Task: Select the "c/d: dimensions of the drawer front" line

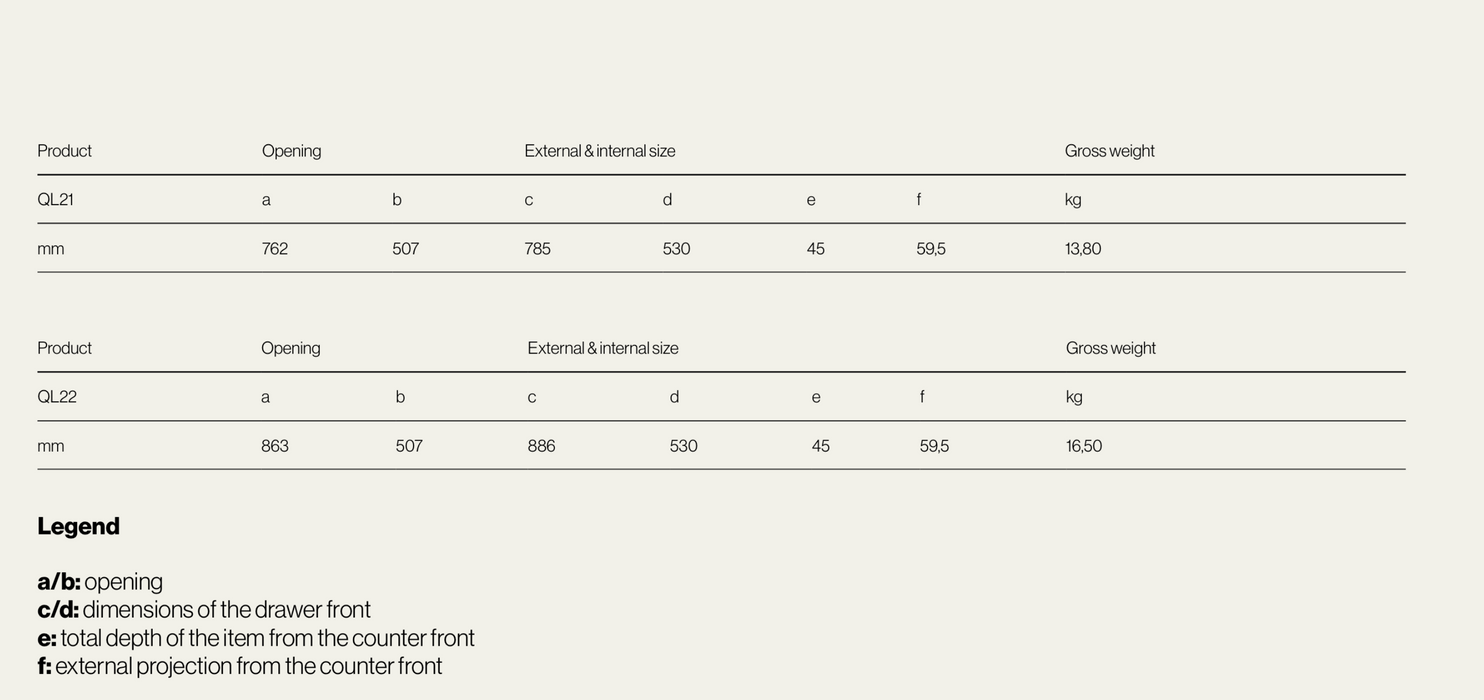Action: [x=204, y=610]
